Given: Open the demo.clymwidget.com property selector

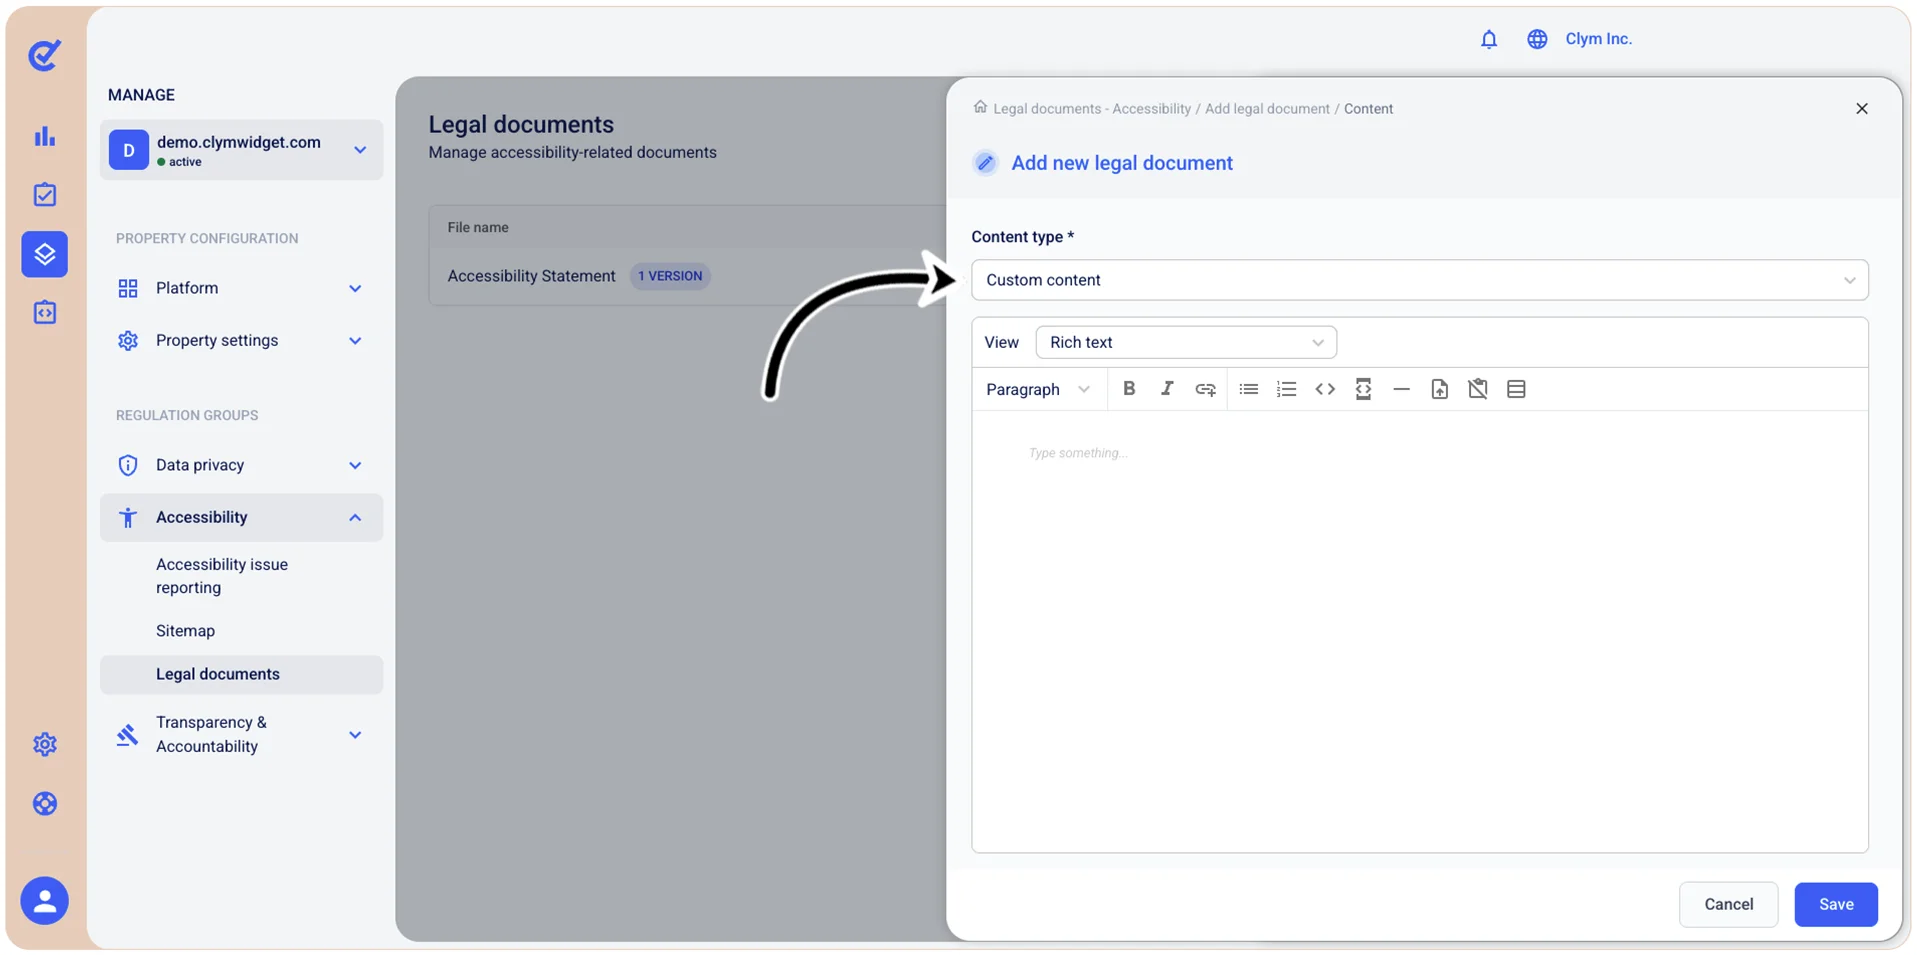Looking at the screenshot, I should click(x=241, y=150).
